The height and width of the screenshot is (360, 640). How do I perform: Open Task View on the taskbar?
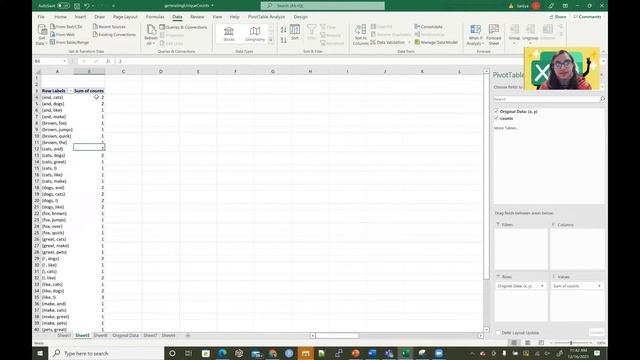coord(188,353)
